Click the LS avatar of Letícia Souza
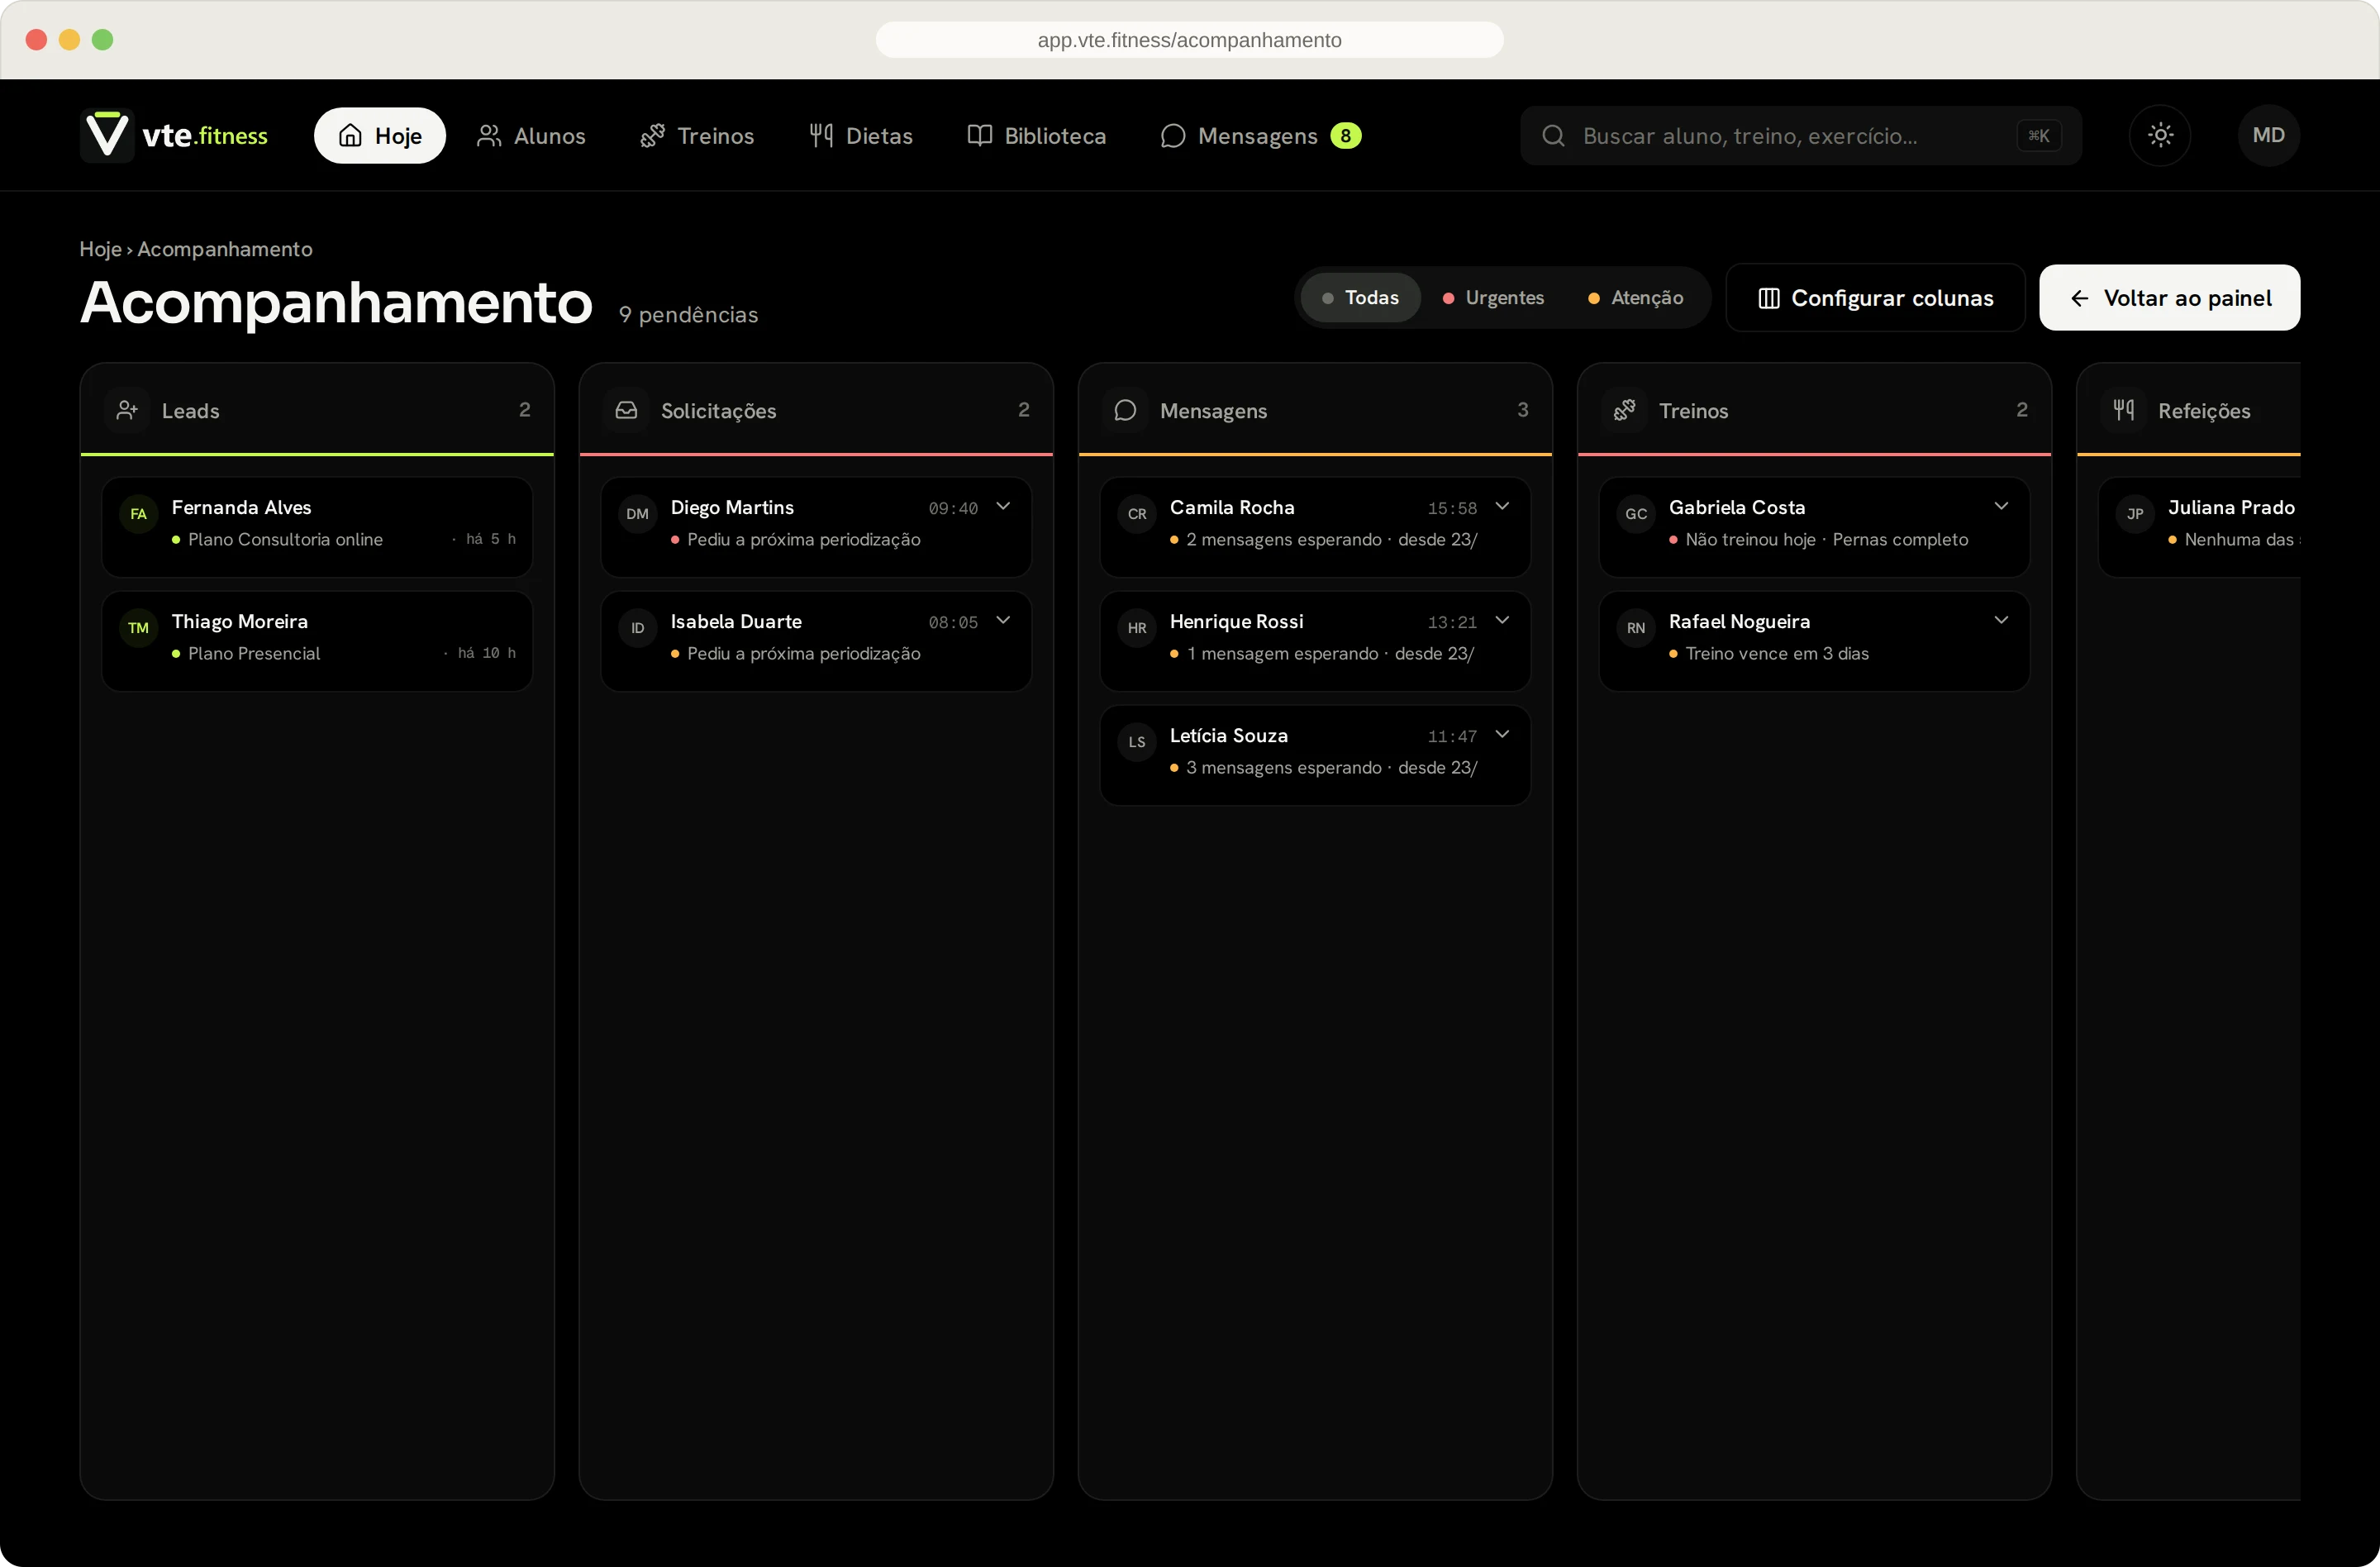 [1137, 742]
